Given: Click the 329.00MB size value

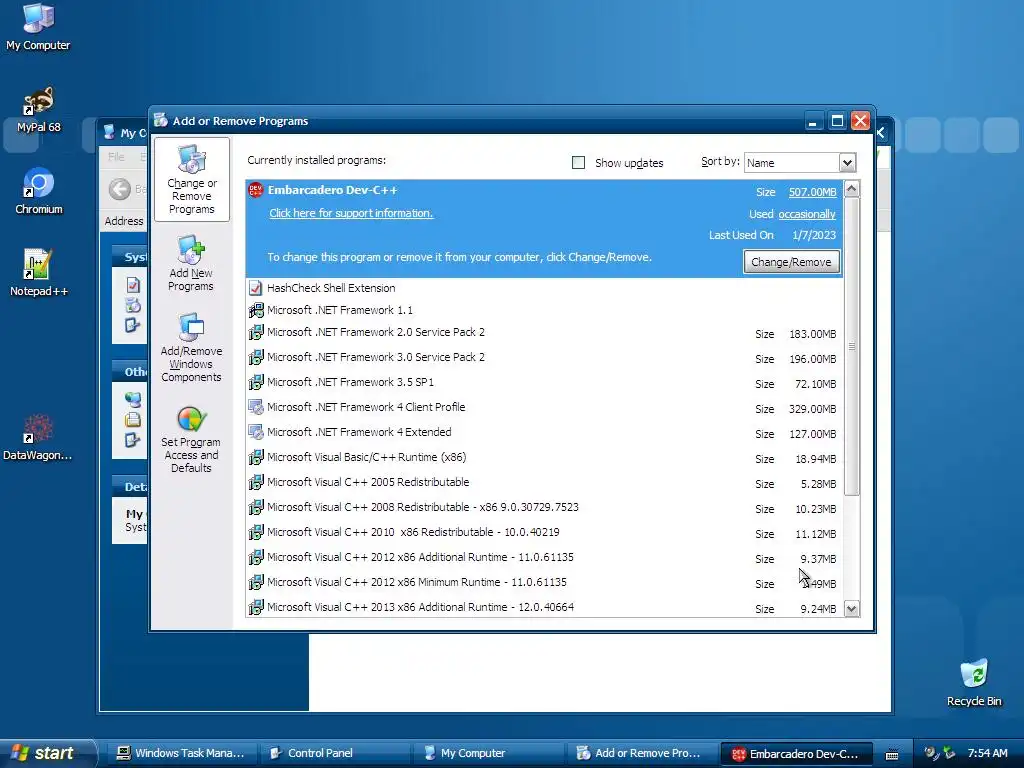Looking at the screenshot, I should pyautogui.click(x=812, y=409).
